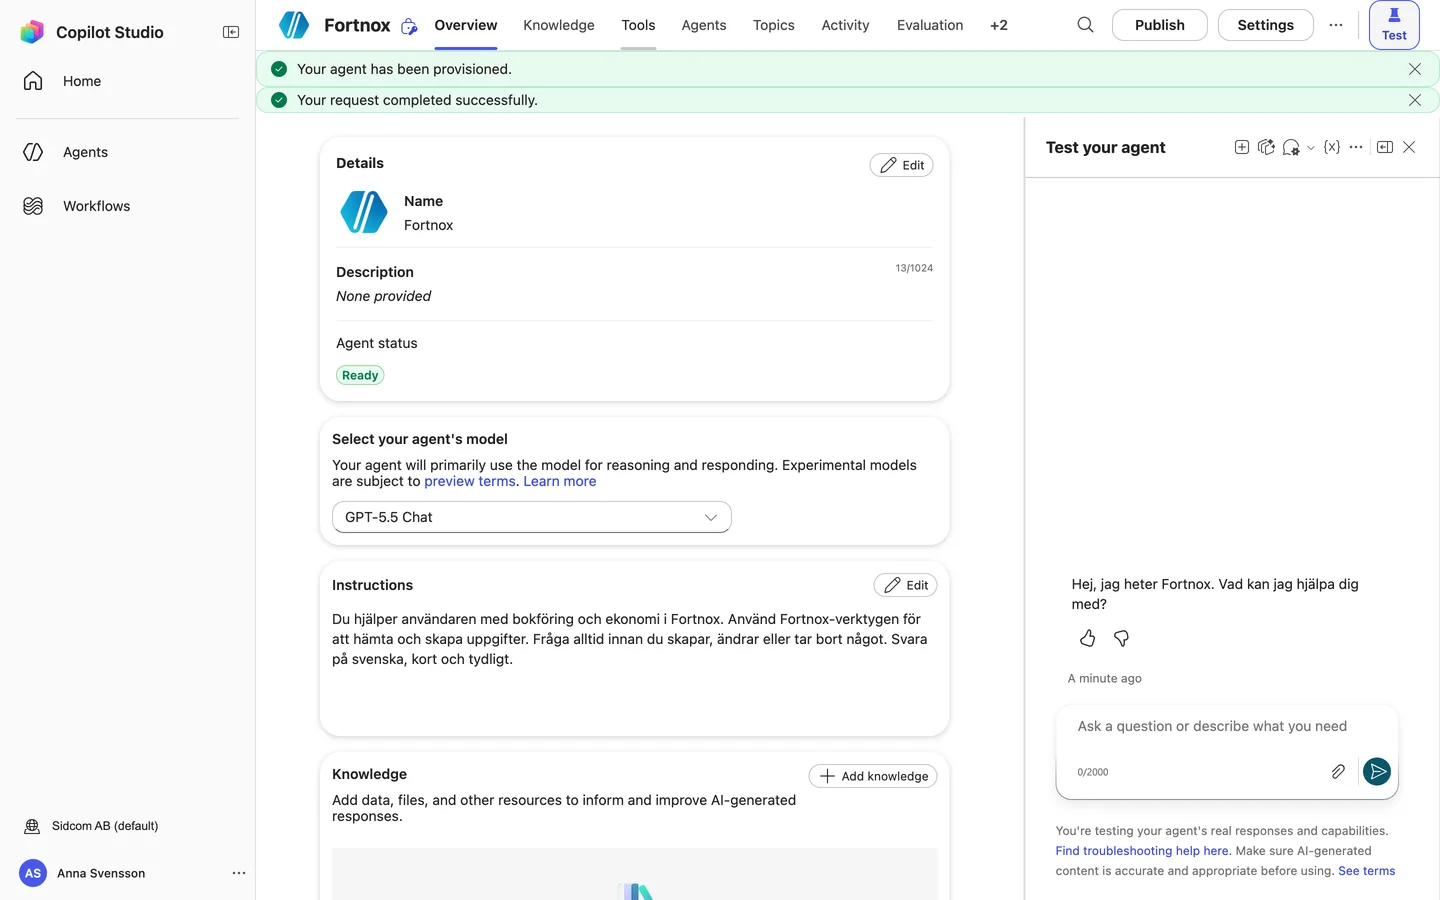Screen dimensions: 1440x900
Task: Expand the +2 overflow tabs
Action: tap(999, 25)
